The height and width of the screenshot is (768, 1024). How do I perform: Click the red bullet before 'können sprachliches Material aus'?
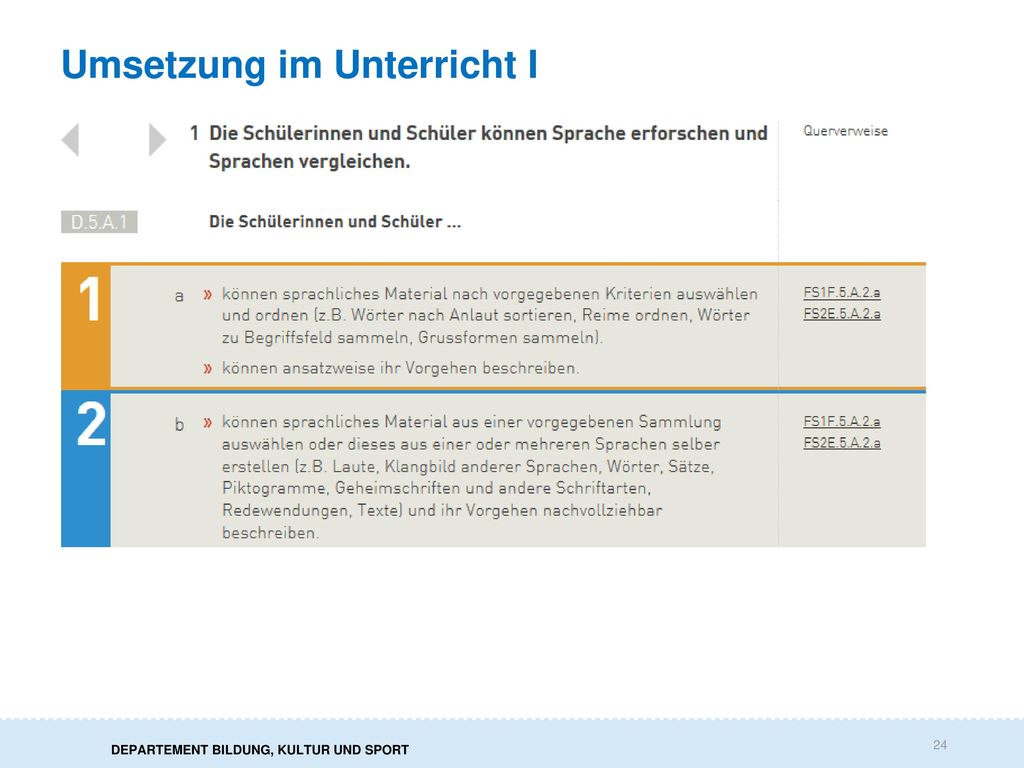coord(208,423)
